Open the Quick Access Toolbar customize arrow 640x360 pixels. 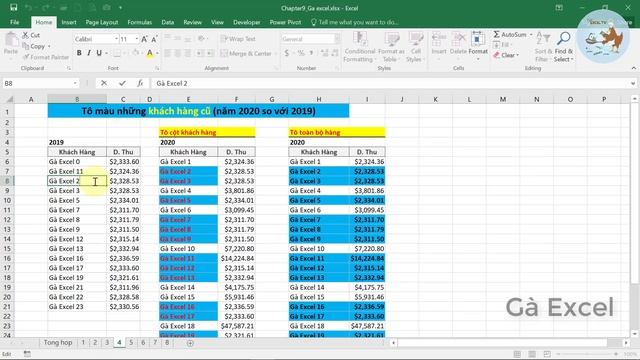120,8
